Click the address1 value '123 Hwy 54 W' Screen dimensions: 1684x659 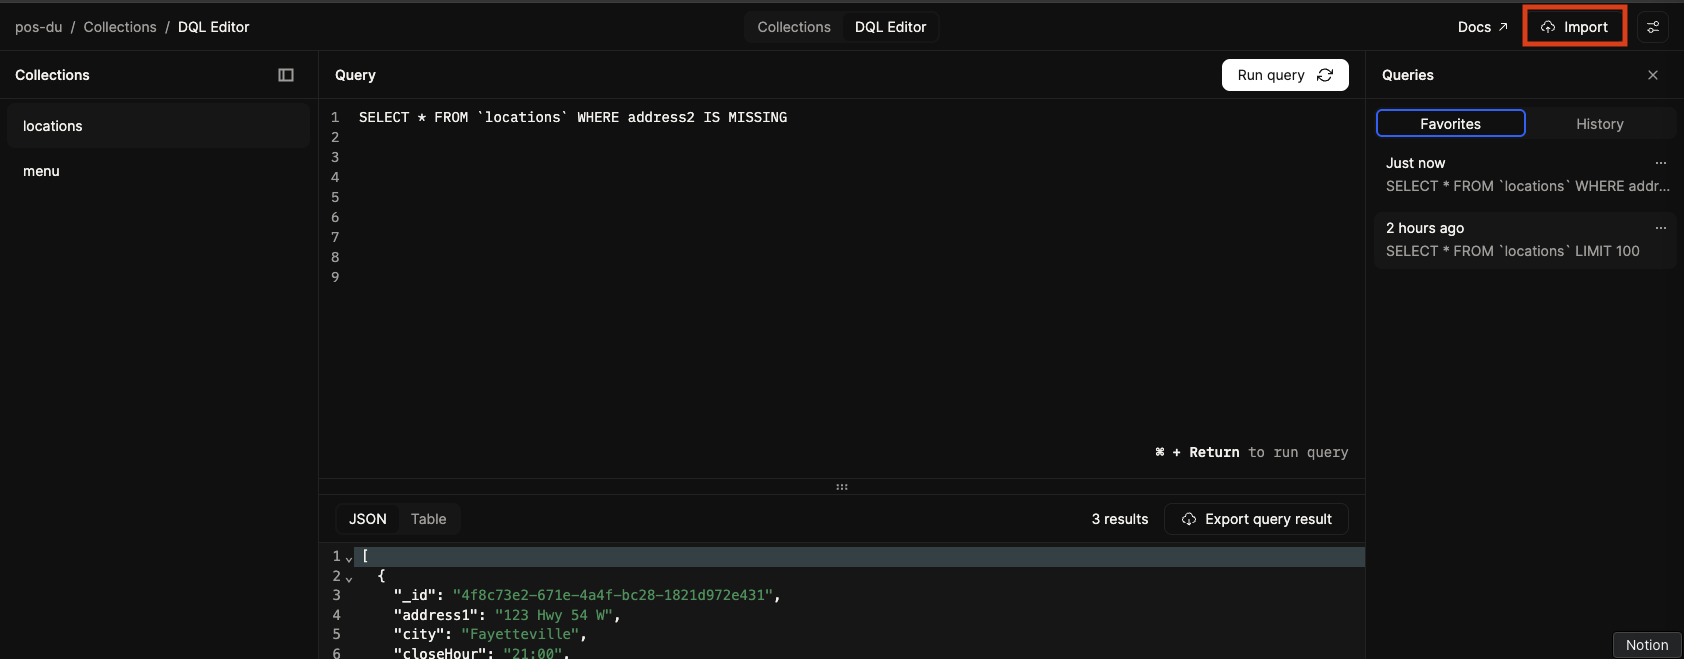tap(553, 615)
